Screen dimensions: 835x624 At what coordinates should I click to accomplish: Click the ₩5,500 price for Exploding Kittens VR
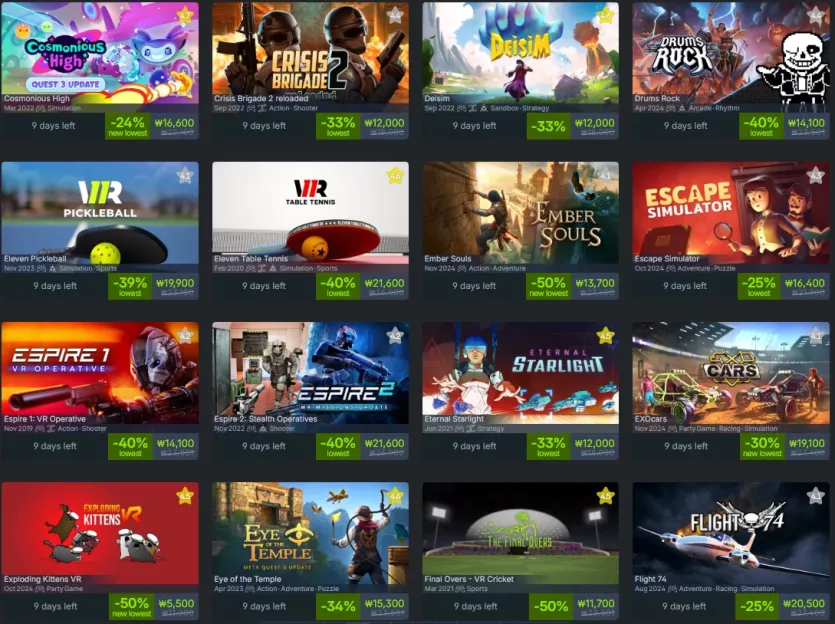176,604
